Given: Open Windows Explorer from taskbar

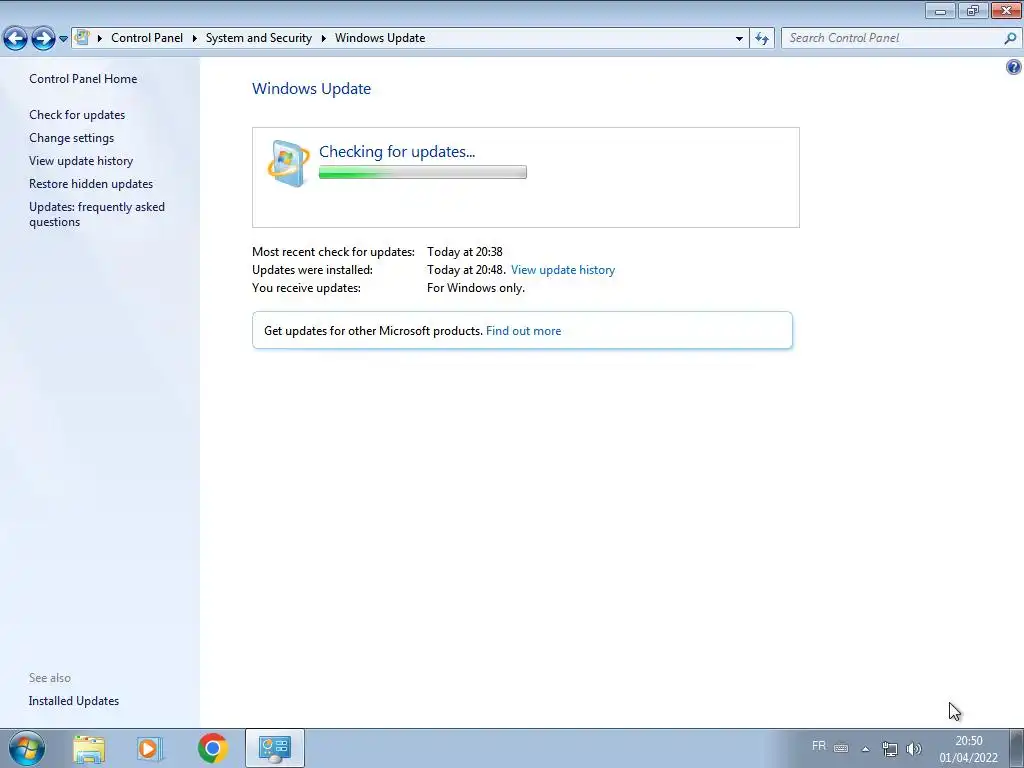Looking at the screenshot, I should point(89,748).
